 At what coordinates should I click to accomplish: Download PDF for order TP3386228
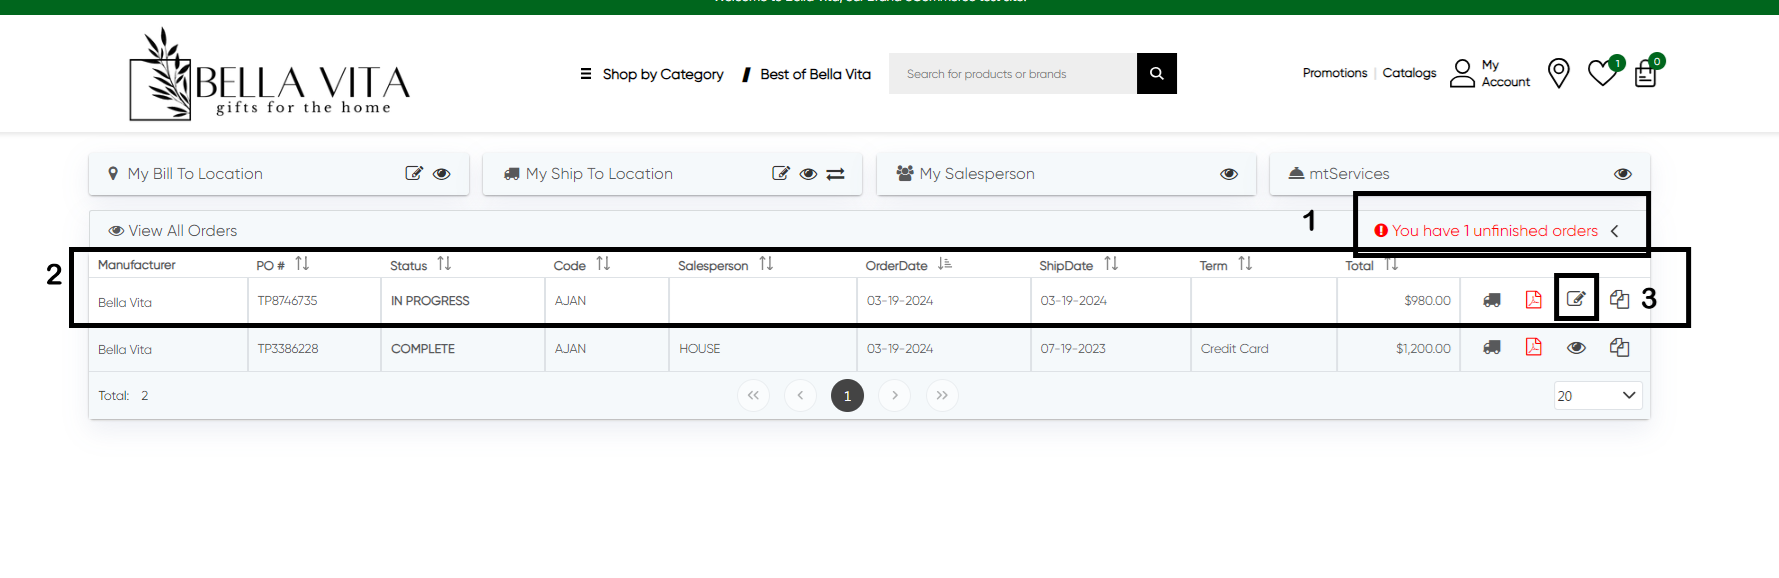1533,347
